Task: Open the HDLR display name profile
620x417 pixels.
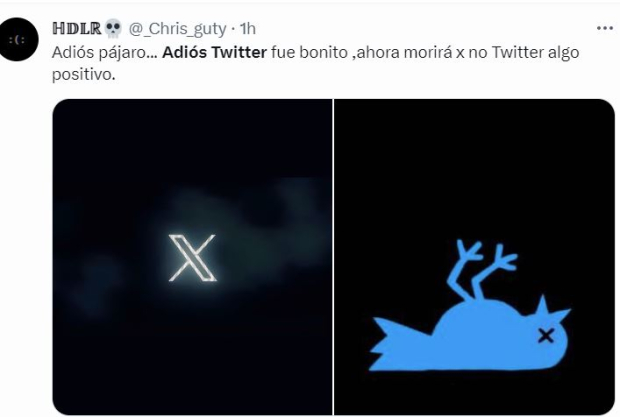Action: point(77,28)
